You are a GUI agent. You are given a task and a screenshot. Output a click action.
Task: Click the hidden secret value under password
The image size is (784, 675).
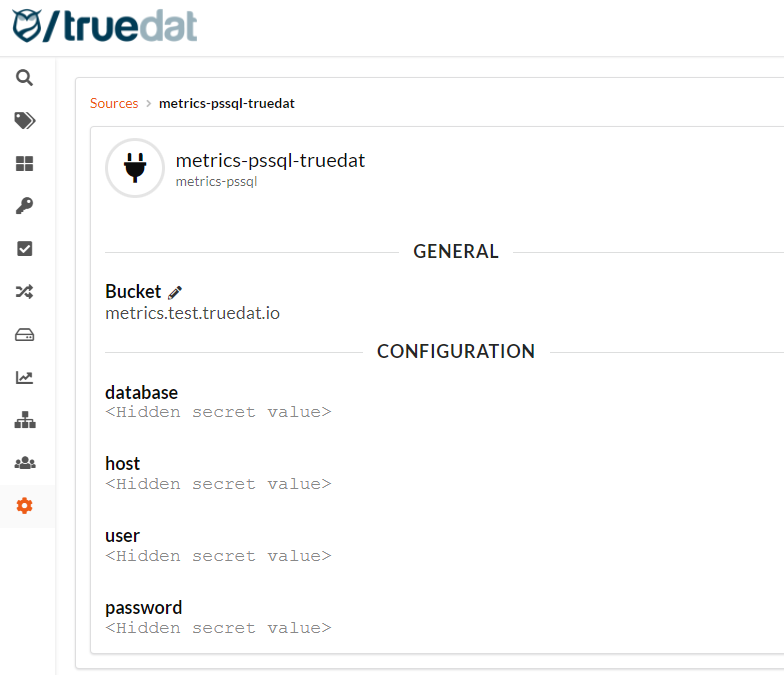pyautogui.click(x=218, y=628)
